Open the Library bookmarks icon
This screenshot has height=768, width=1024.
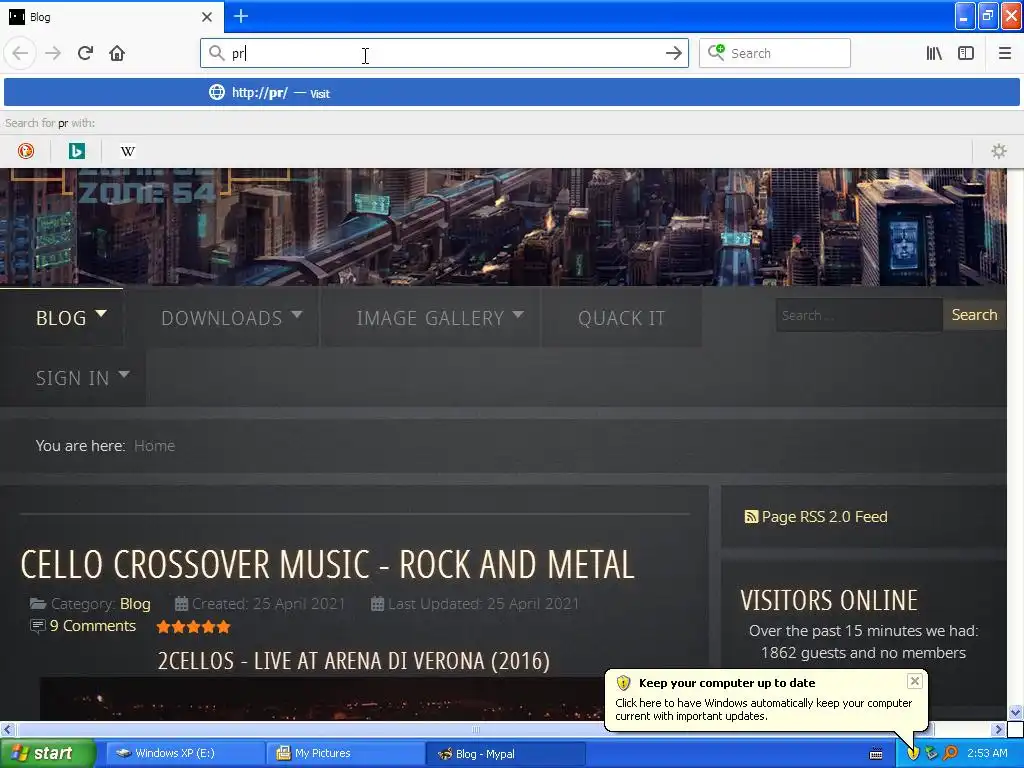(934, 53)
